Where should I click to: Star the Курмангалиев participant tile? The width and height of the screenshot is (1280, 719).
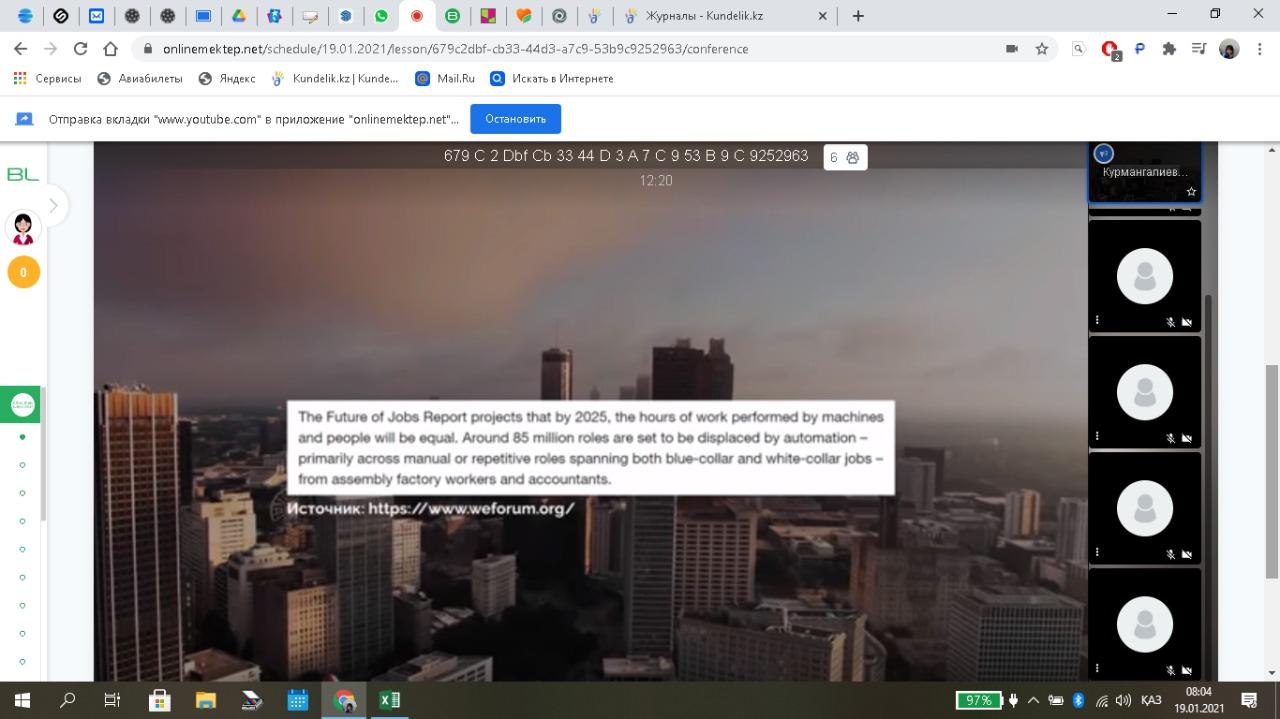[1190, 191]
